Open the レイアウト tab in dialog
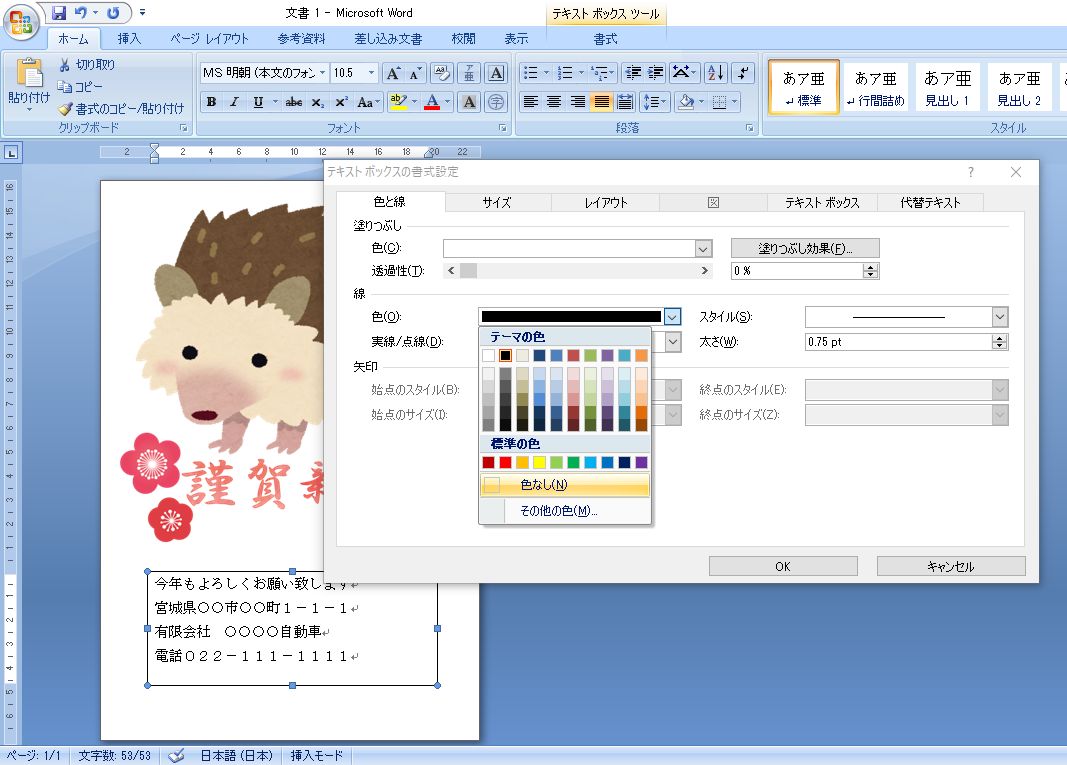 605,202
